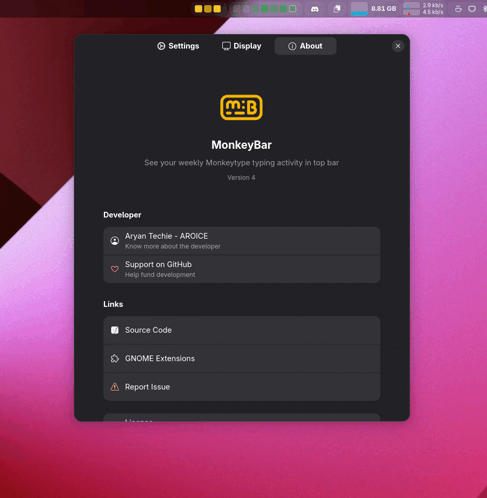
Task: Click the MonkeyBar title text
Action: point(241,145)
